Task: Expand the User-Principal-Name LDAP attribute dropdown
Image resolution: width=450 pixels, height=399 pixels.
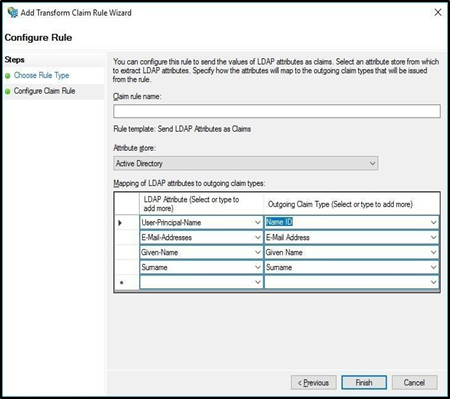Action: pyautogui.click(x=258, y=222)
